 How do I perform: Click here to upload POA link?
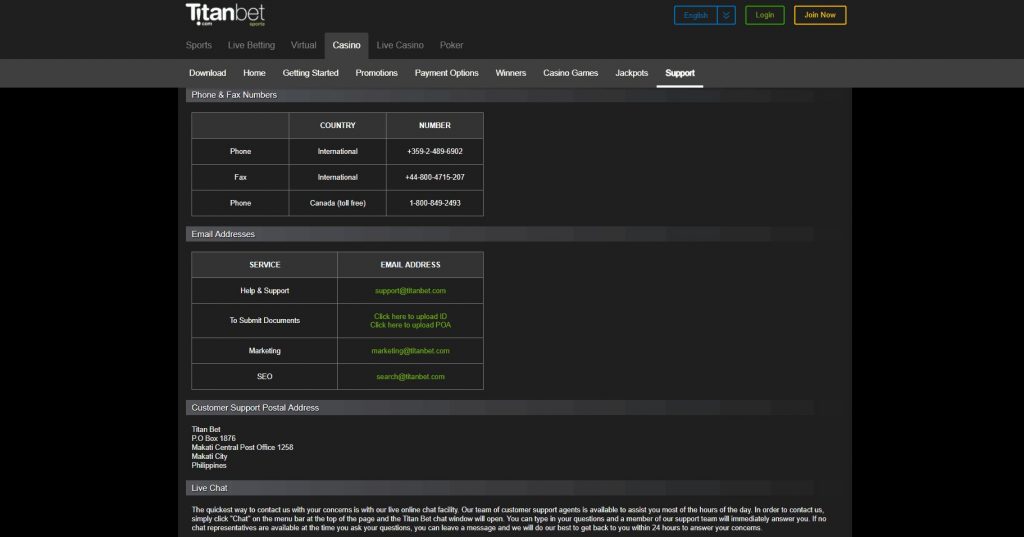pyautogui.click(x=410, y=325)
